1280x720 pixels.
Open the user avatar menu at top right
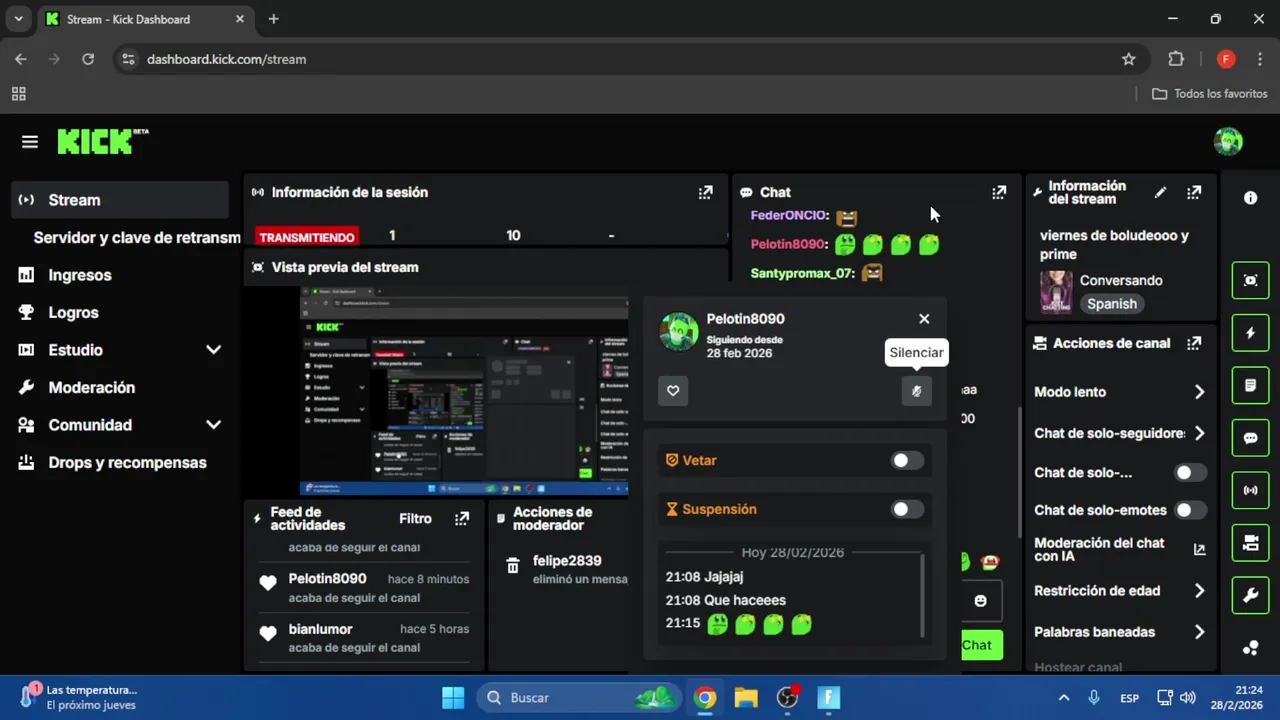[x=1228, y=142]
